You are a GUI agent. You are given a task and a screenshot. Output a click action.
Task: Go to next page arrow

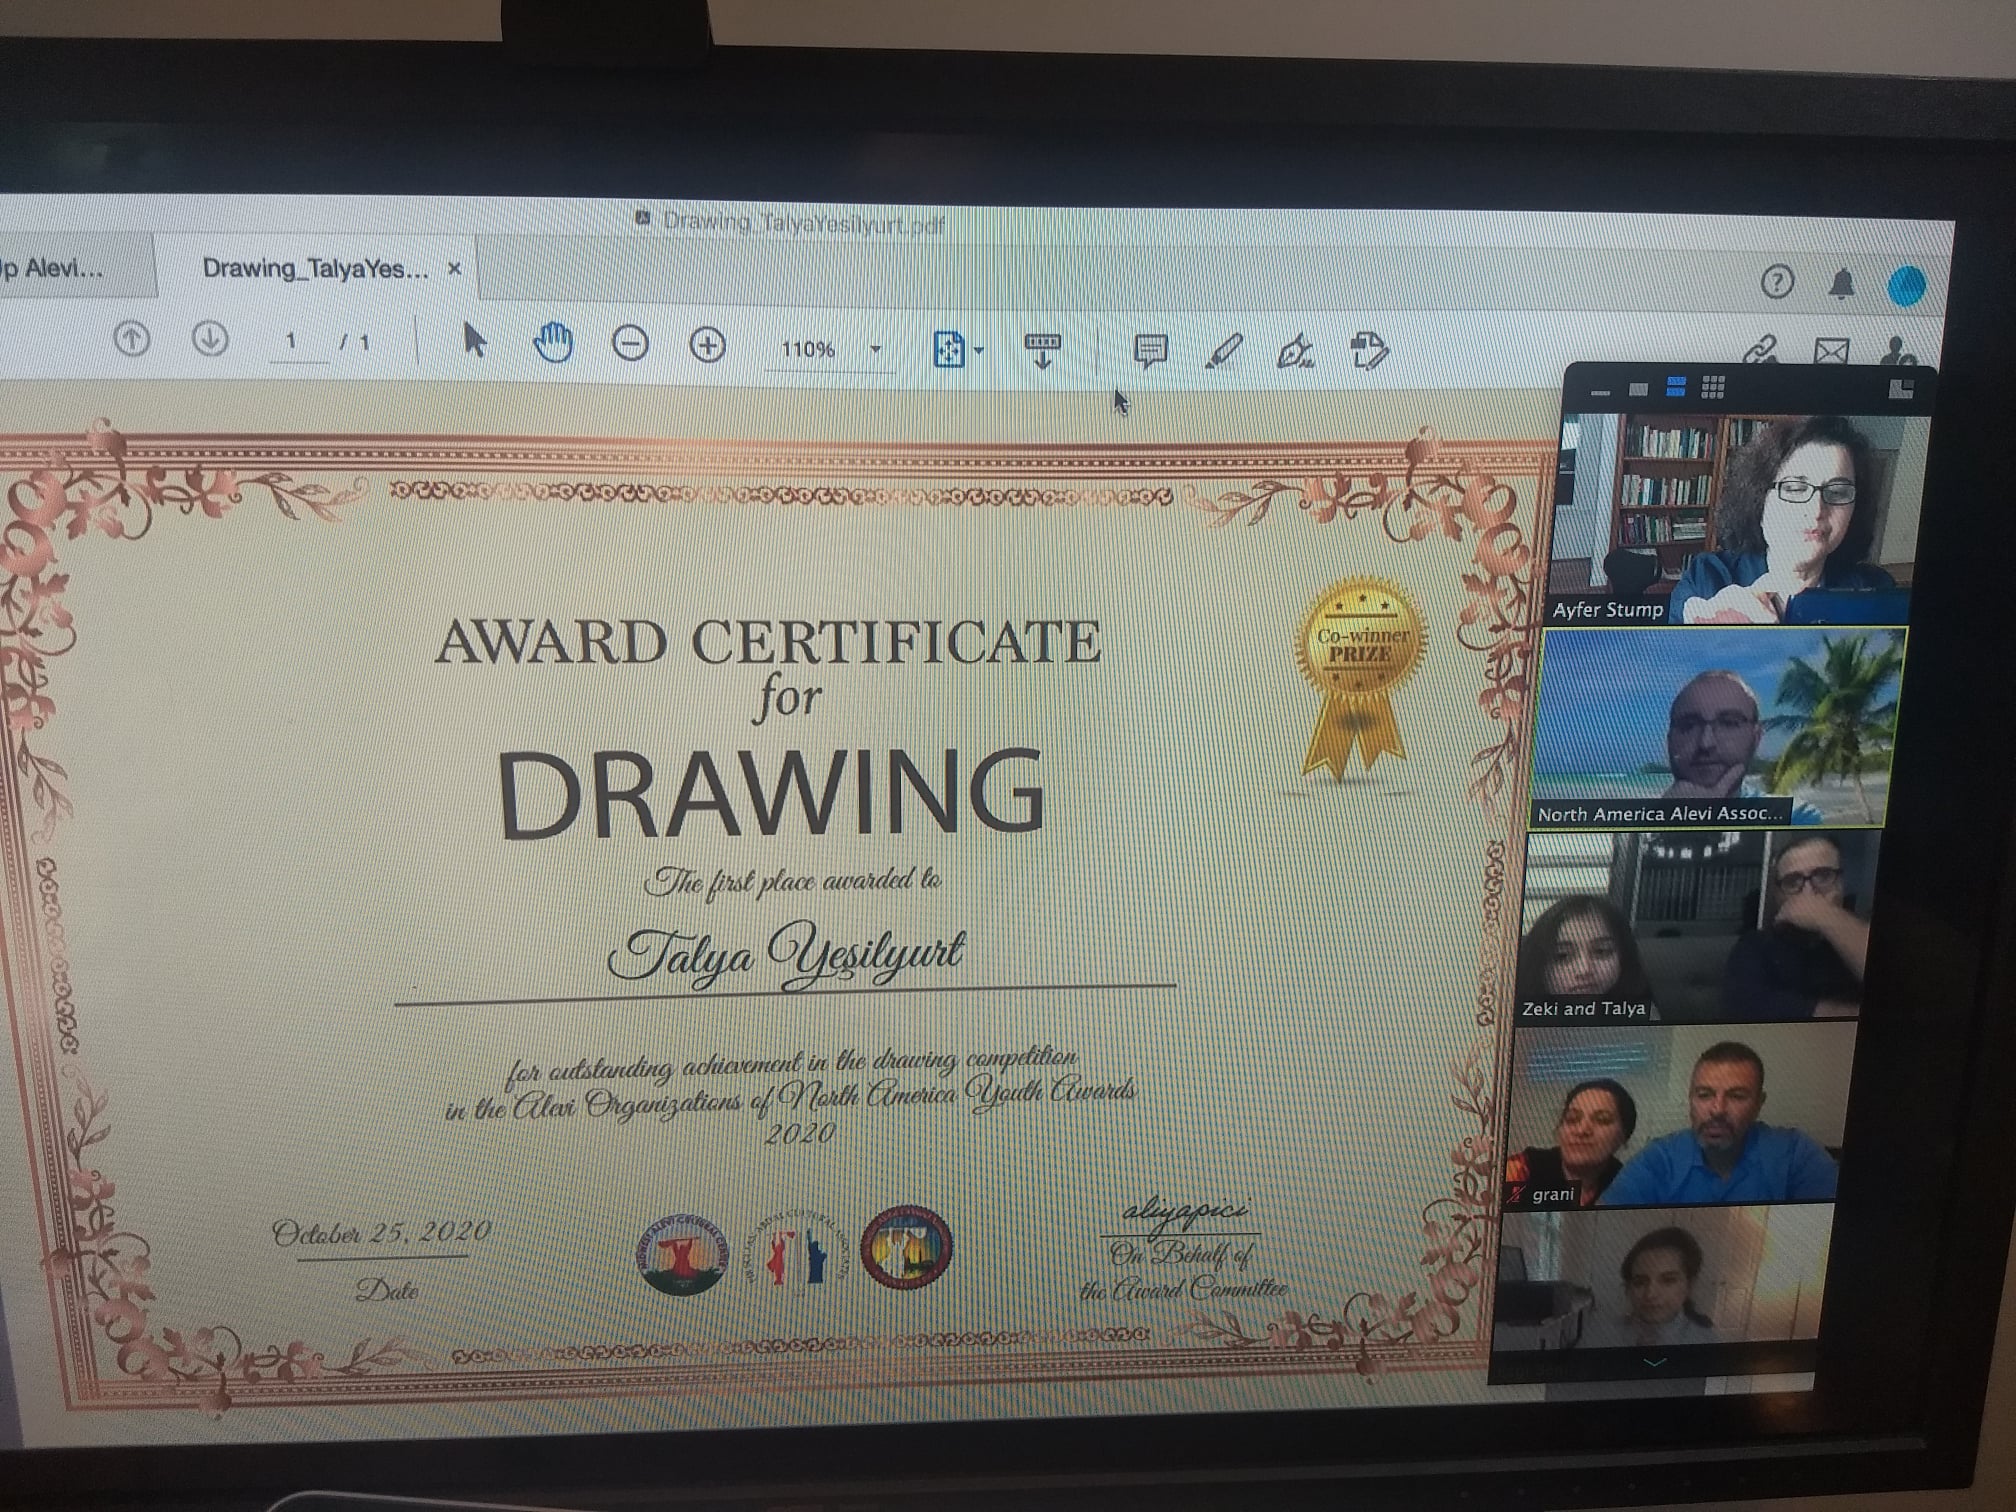point(210,339)
